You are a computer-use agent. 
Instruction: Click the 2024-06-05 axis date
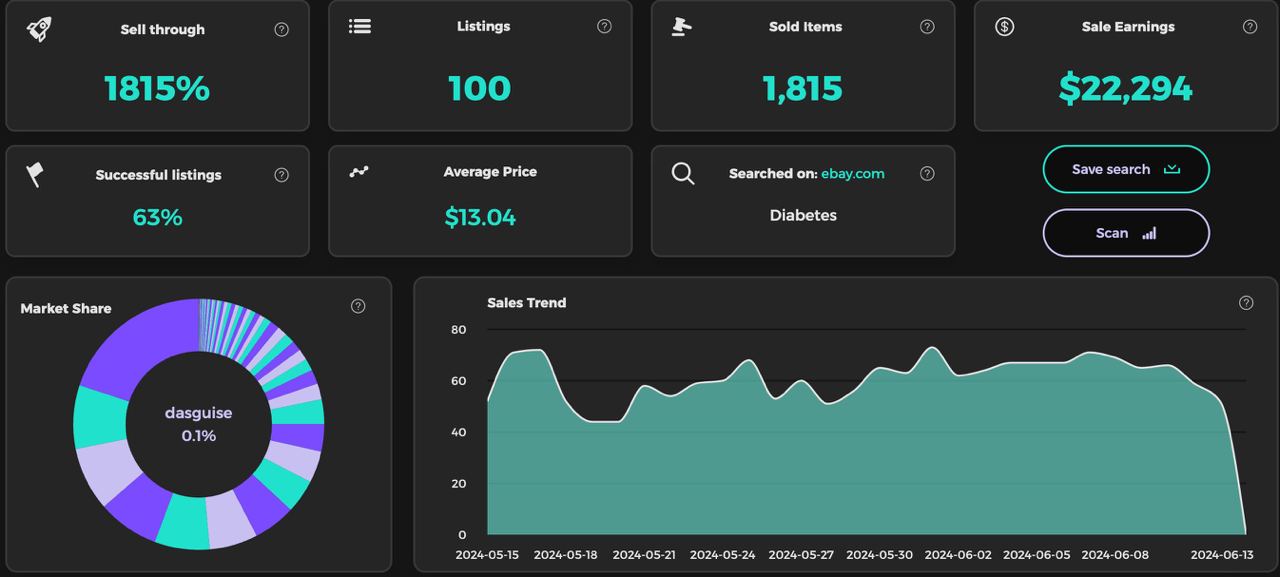1036,554
